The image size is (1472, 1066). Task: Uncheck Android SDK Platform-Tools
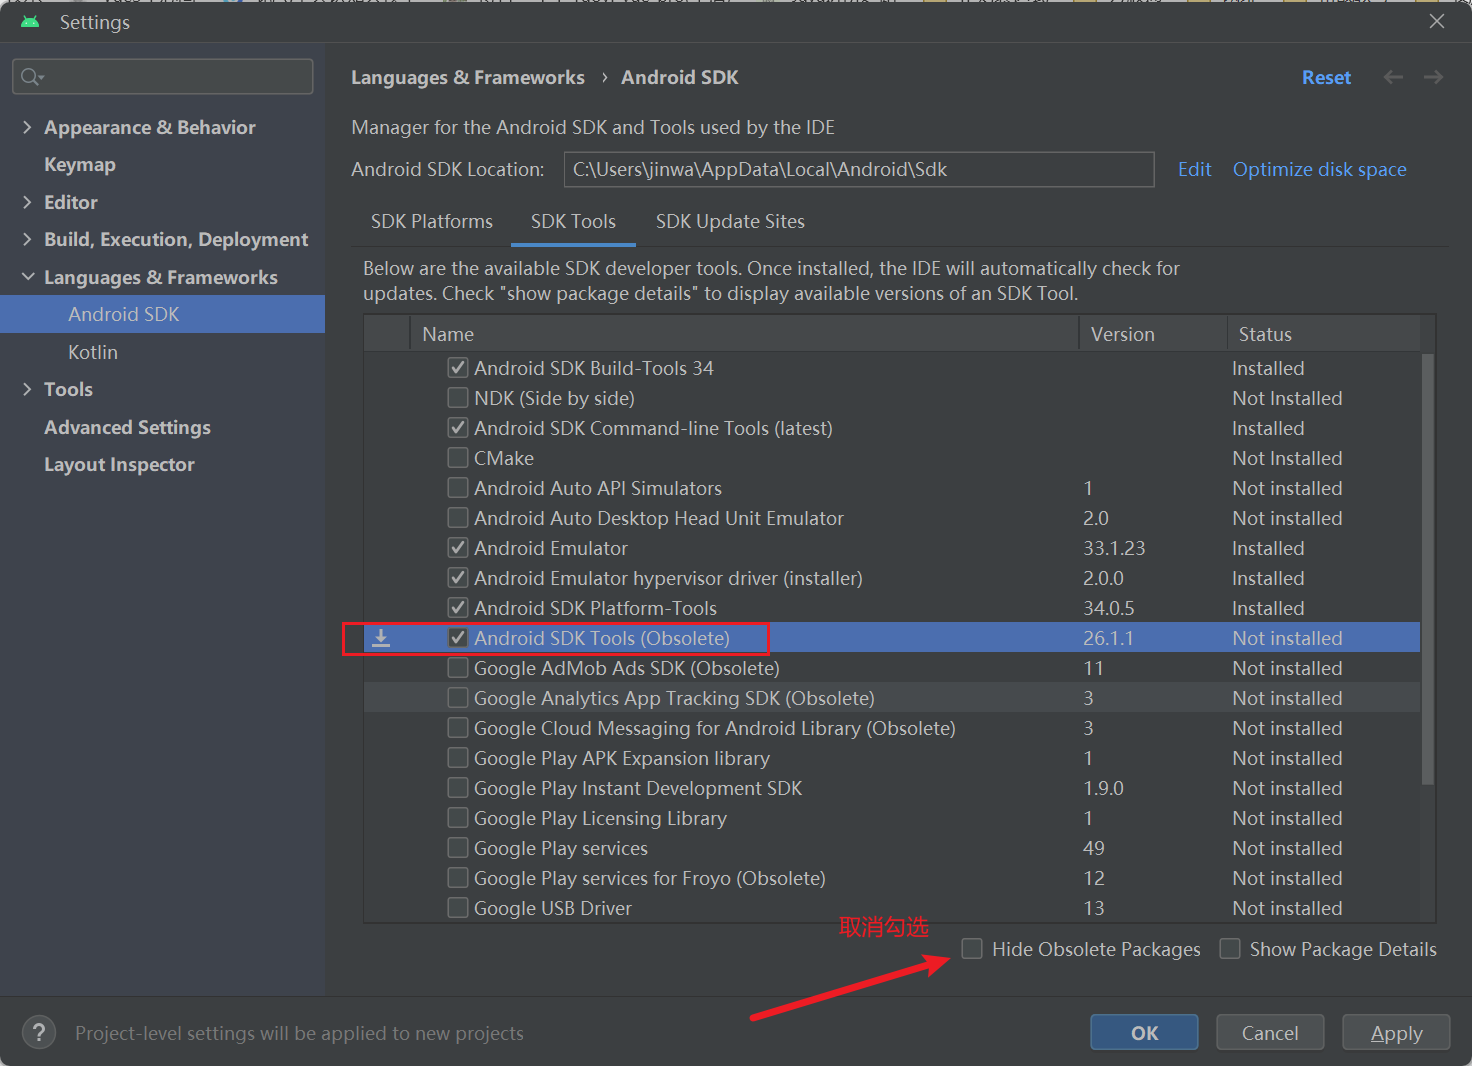coord(458,608)
